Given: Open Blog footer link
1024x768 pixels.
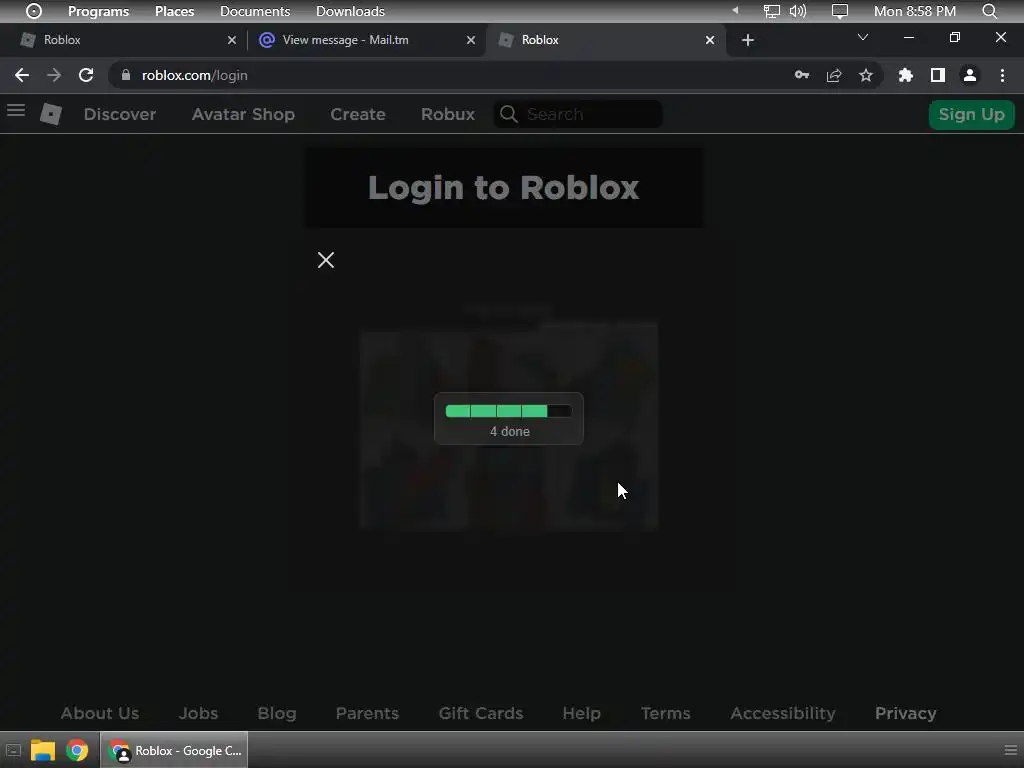Looking at the screenshot, I should coord(277,713).
